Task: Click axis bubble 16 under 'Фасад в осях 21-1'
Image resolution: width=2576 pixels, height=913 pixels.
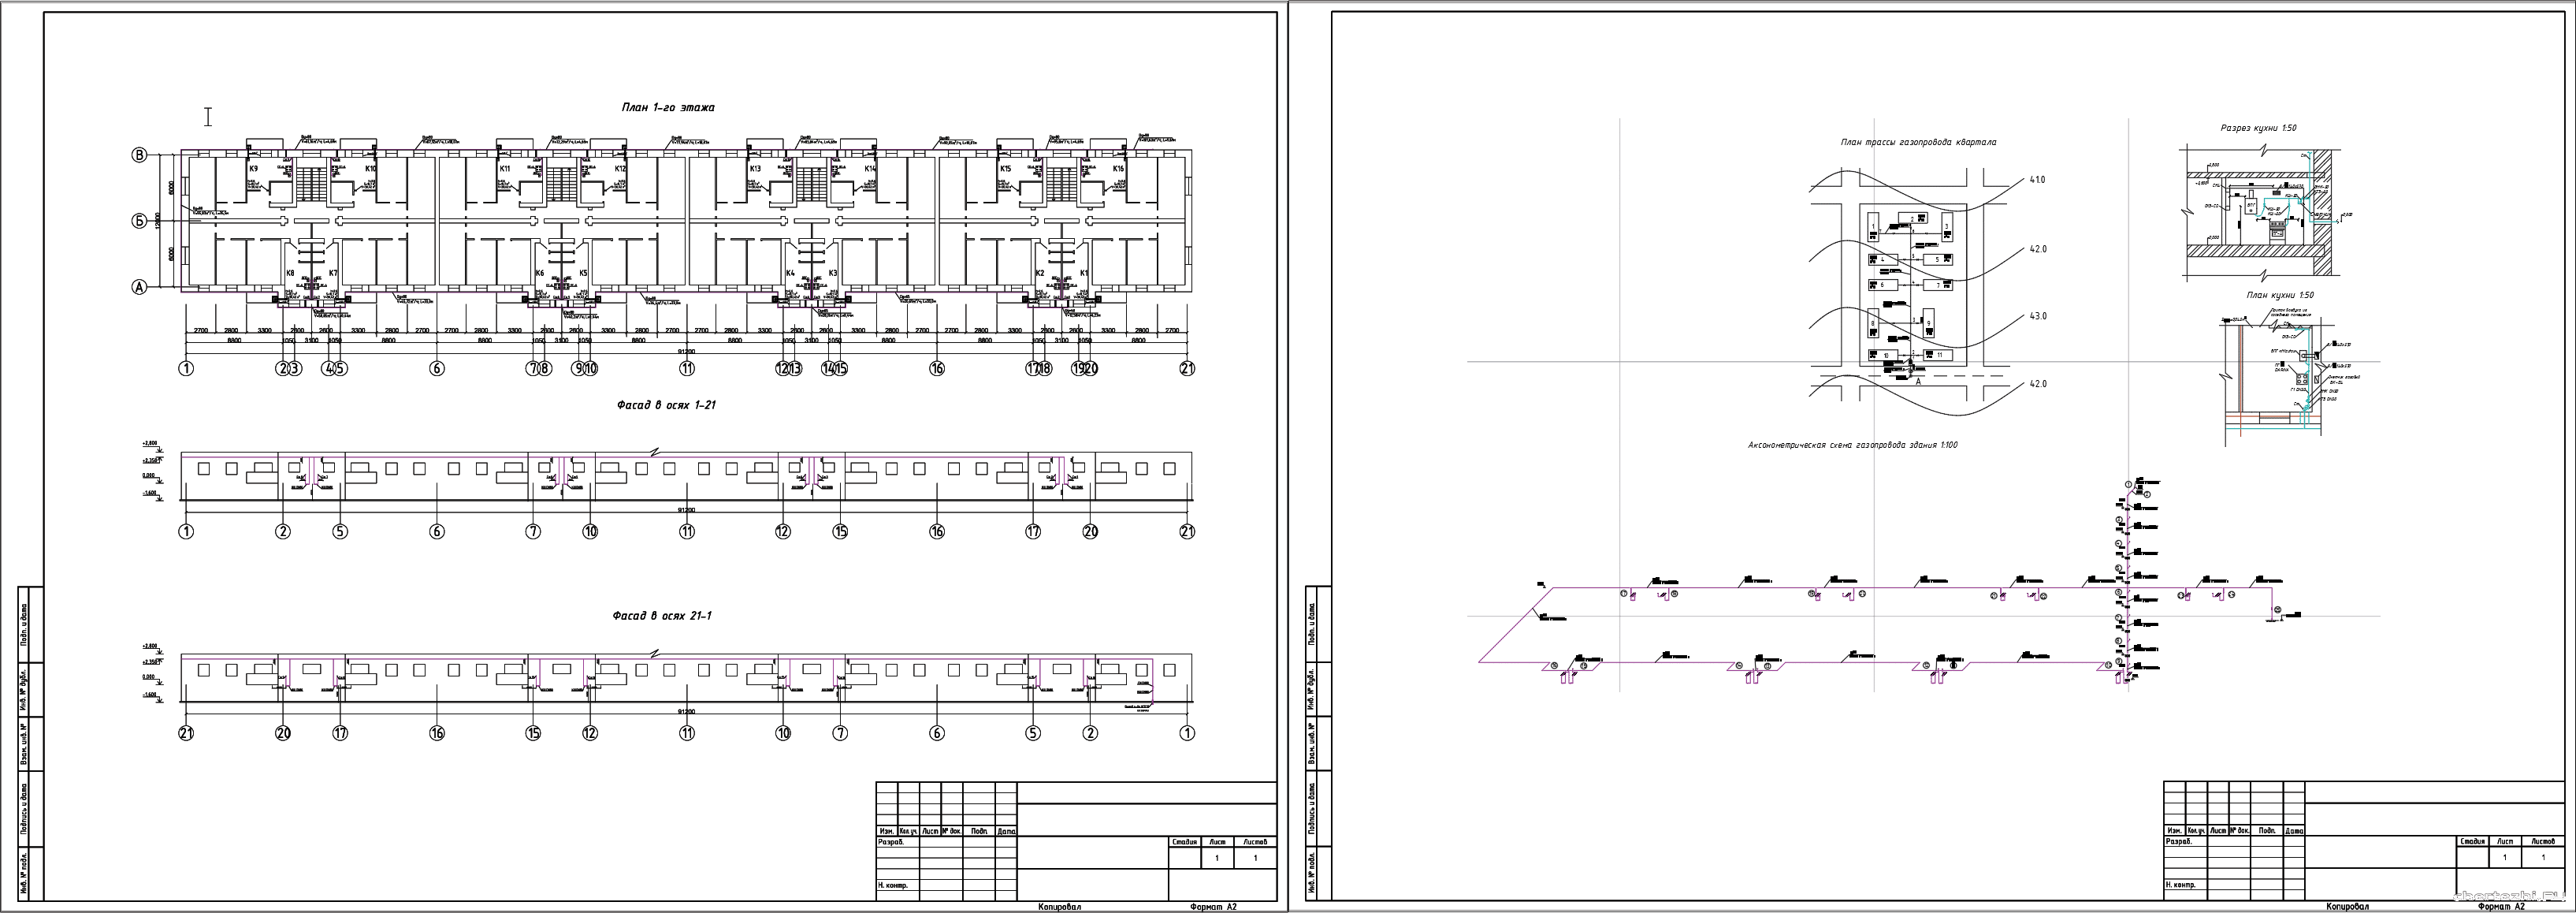Action: pos(437,734)
